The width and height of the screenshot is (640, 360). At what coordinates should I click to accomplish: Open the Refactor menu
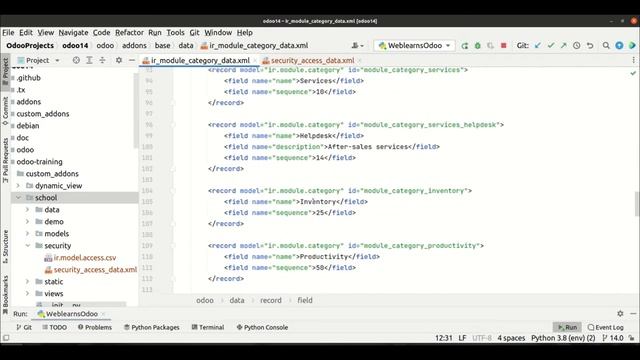[129, 33]
